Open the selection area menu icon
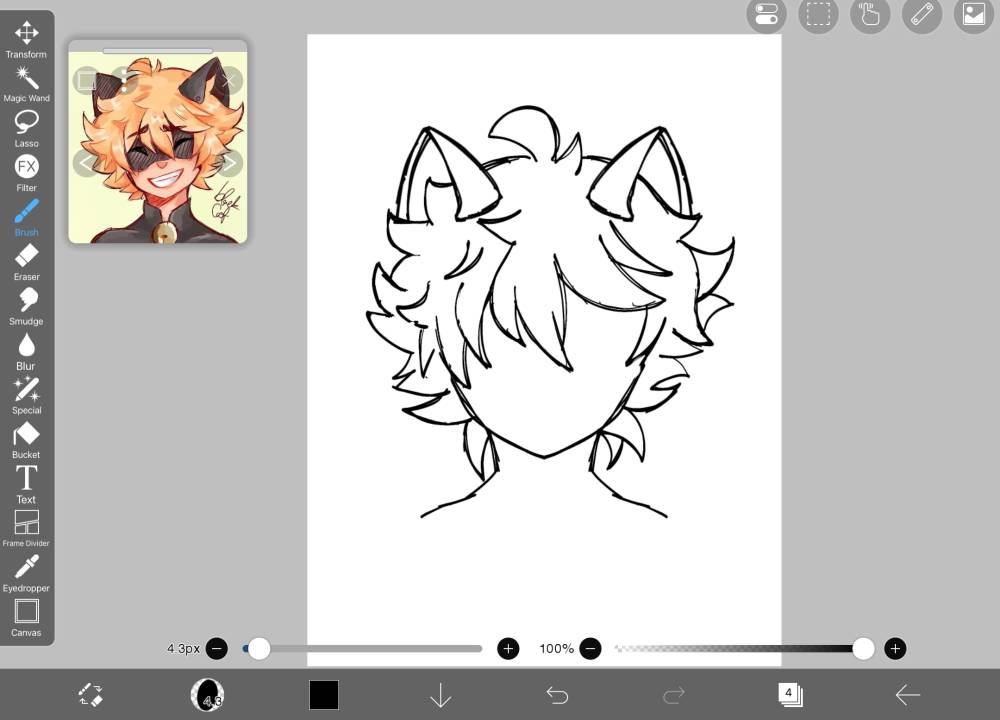The image size is (1000, 720). pyautogui.click(x=818, y=14)
